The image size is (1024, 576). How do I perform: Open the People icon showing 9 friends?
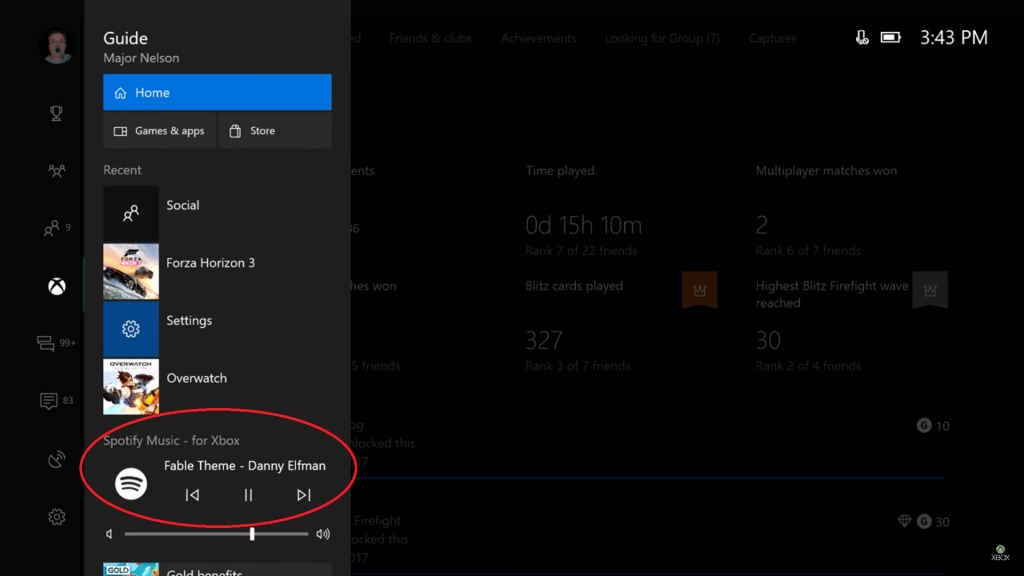point(52,228)
